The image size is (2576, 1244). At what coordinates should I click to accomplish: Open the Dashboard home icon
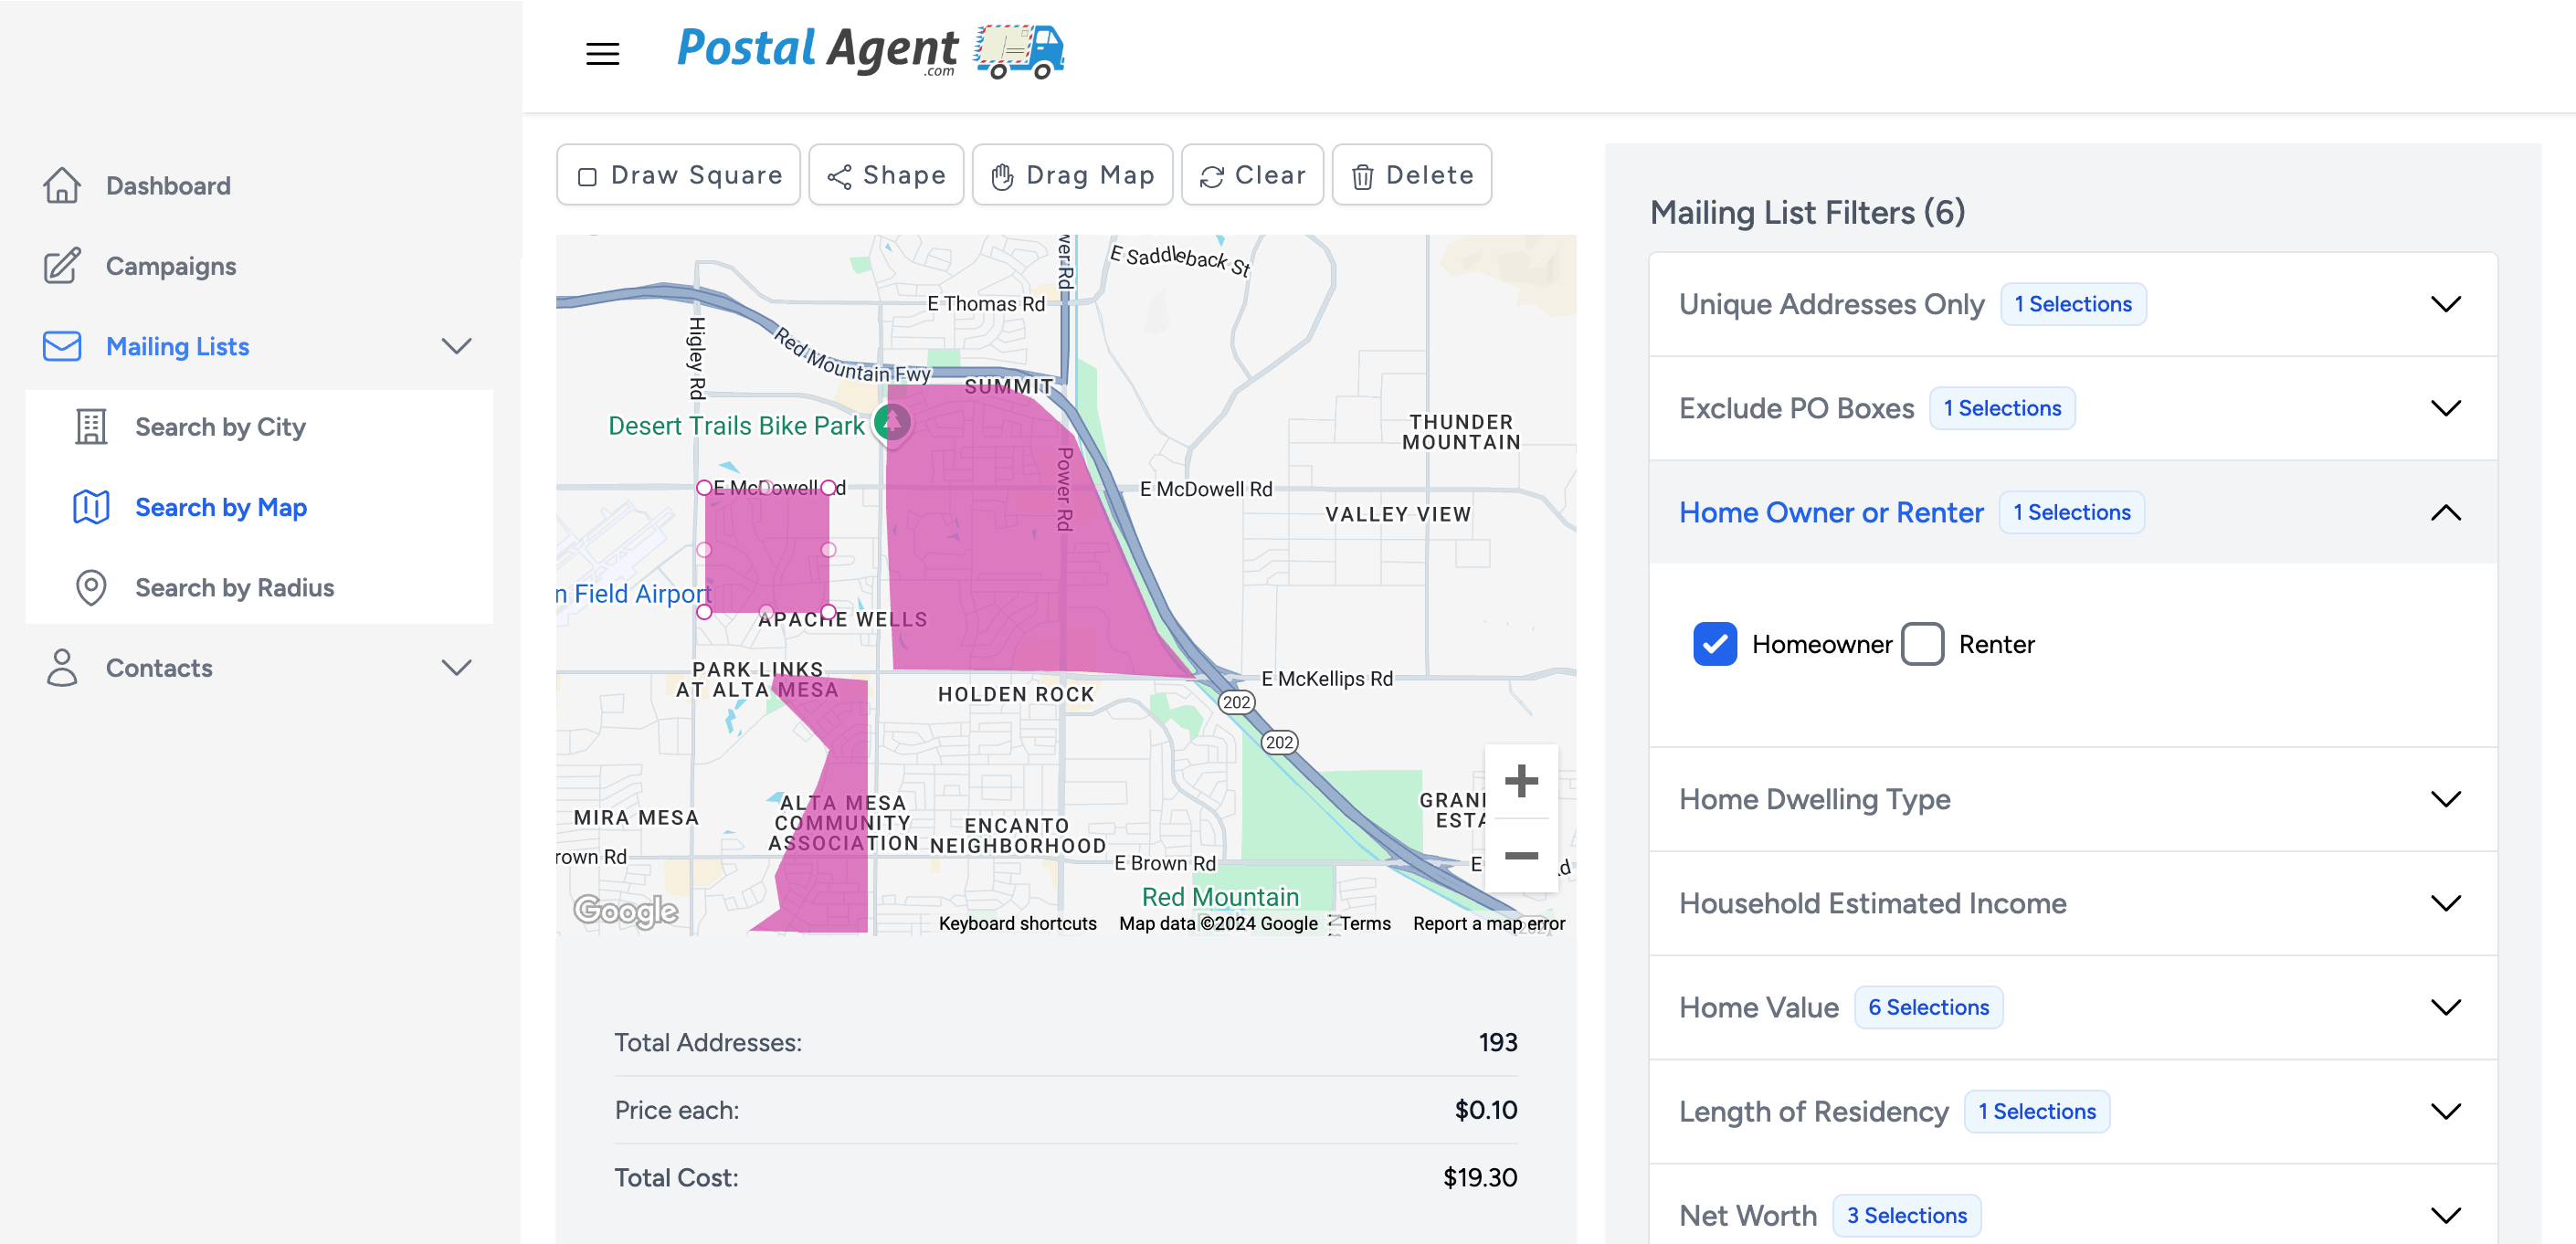(x=62, y=185)
